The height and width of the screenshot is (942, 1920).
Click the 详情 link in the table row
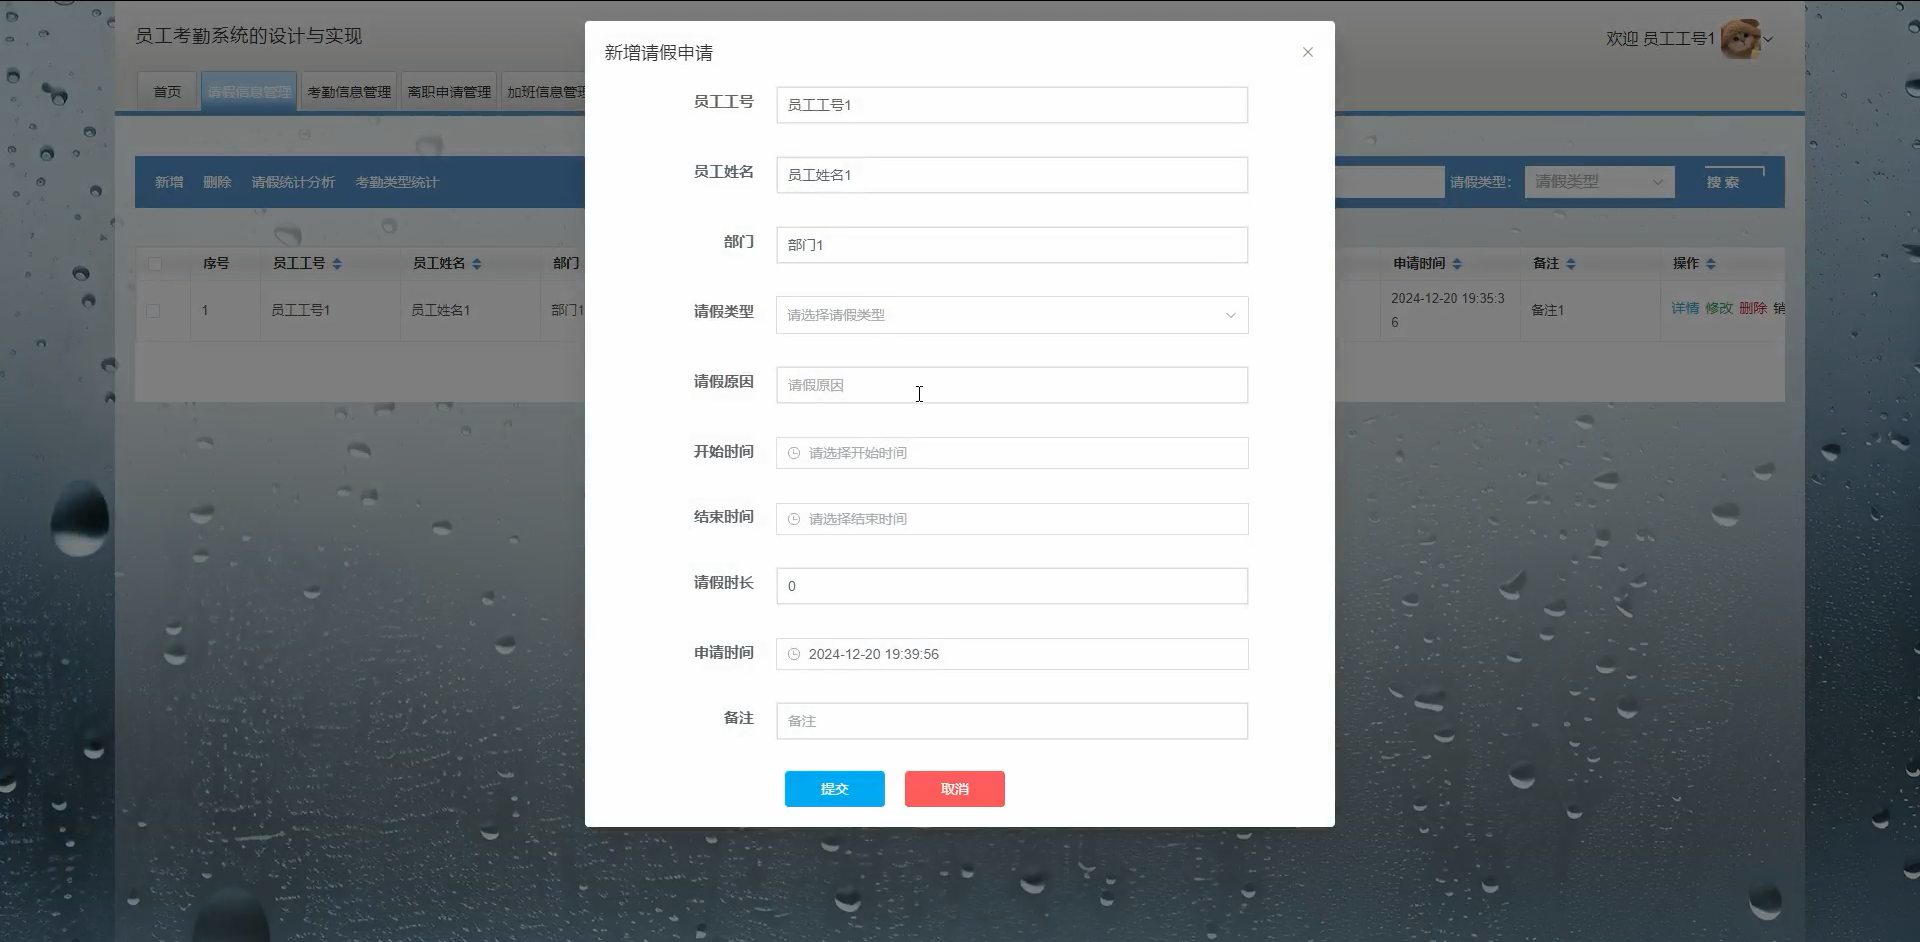pos(1684,310)
